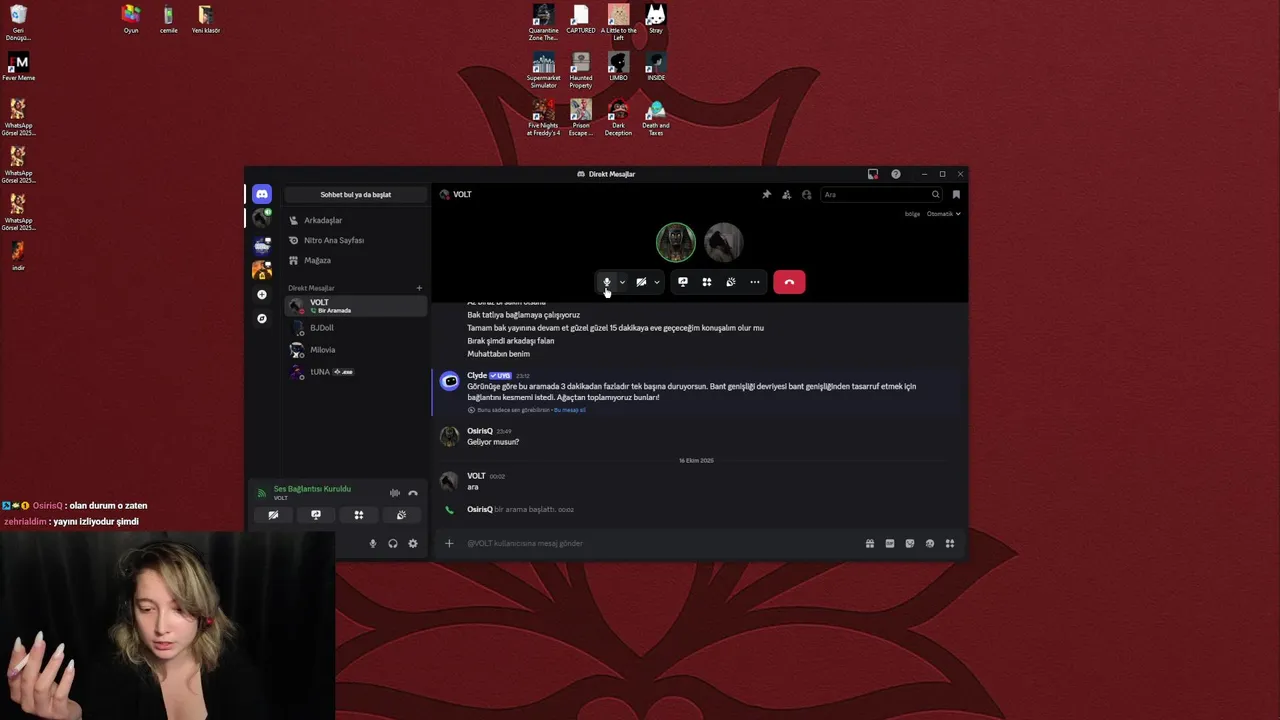Click 'Sohbet bul ya da başlat' search button

(x=356, y=195)
